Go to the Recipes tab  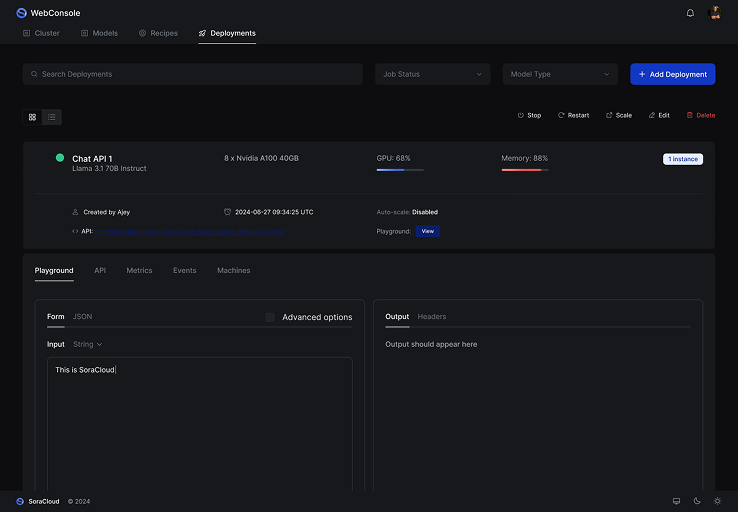click(x=158, y=33)
